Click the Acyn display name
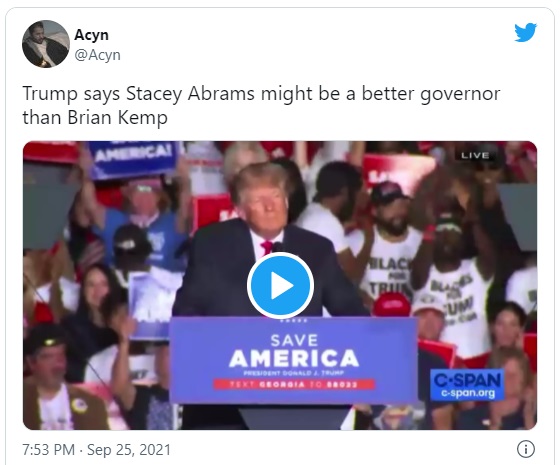Screen dimensions: 560x465 pos(91,35)
